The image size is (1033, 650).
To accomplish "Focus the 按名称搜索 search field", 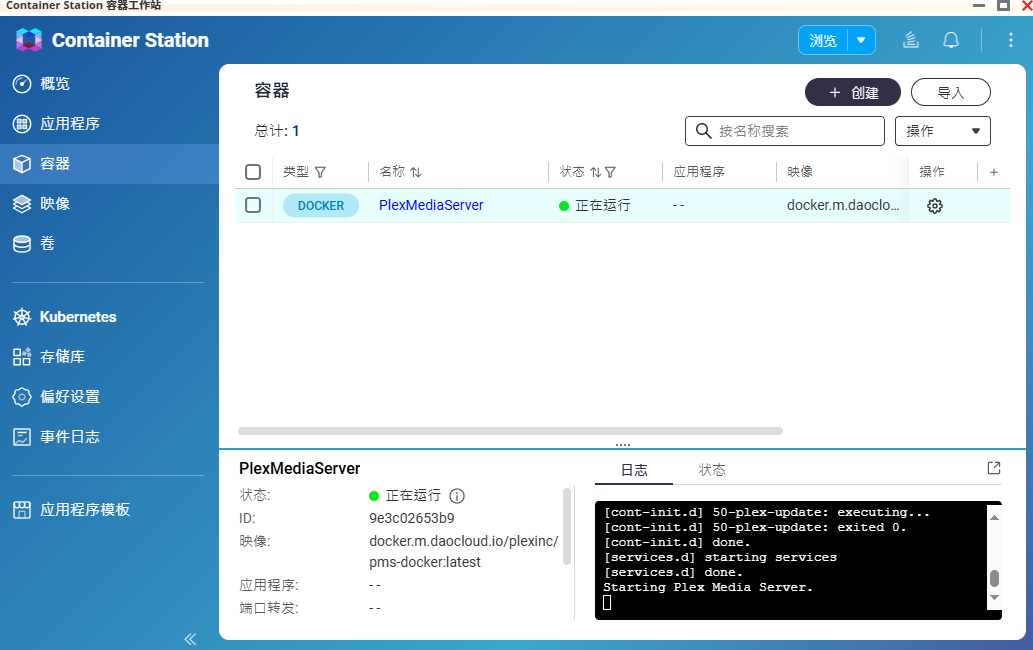I will pos(785,131).
